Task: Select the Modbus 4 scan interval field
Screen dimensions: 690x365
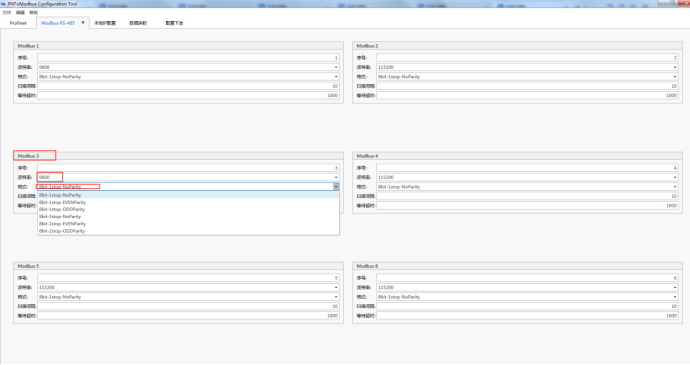Action: [527, 196]
